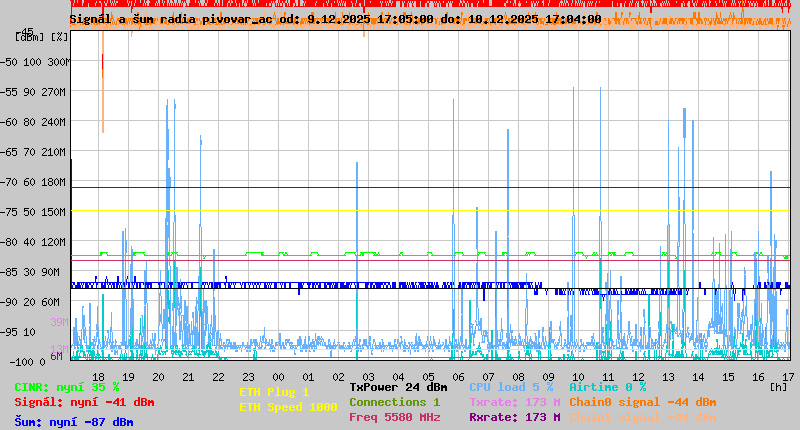Click the cyan Airtime 0 % label
Screen dimensions: 800x430
607,386
